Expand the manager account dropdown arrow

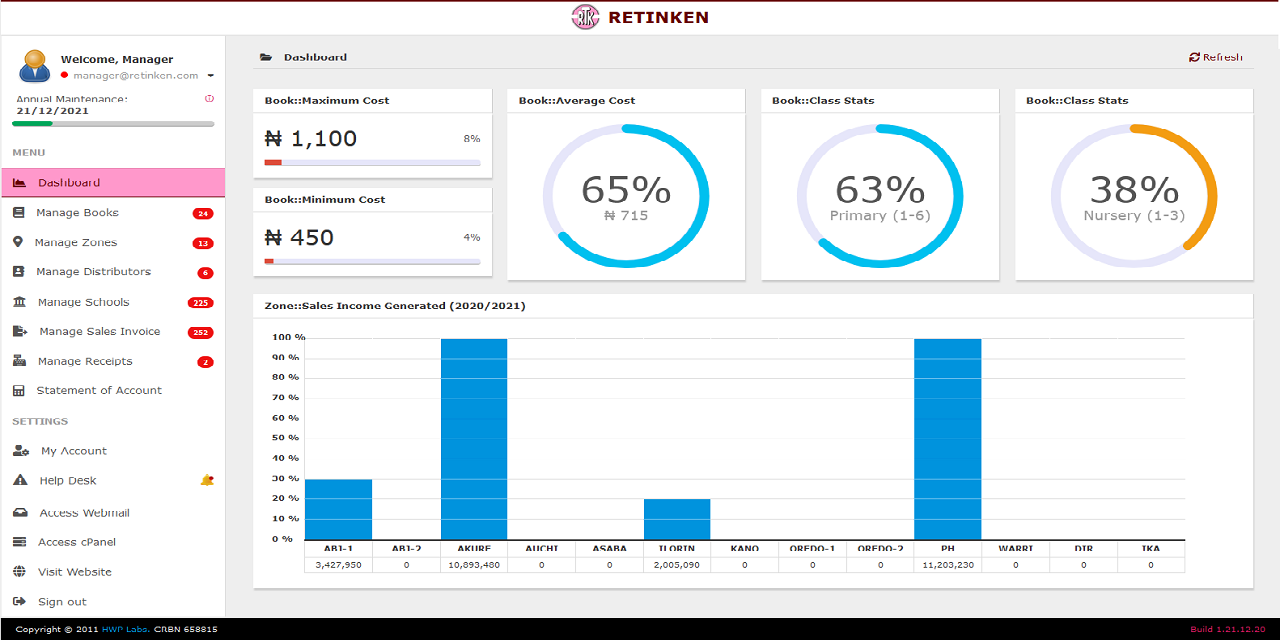click(211, 76)
